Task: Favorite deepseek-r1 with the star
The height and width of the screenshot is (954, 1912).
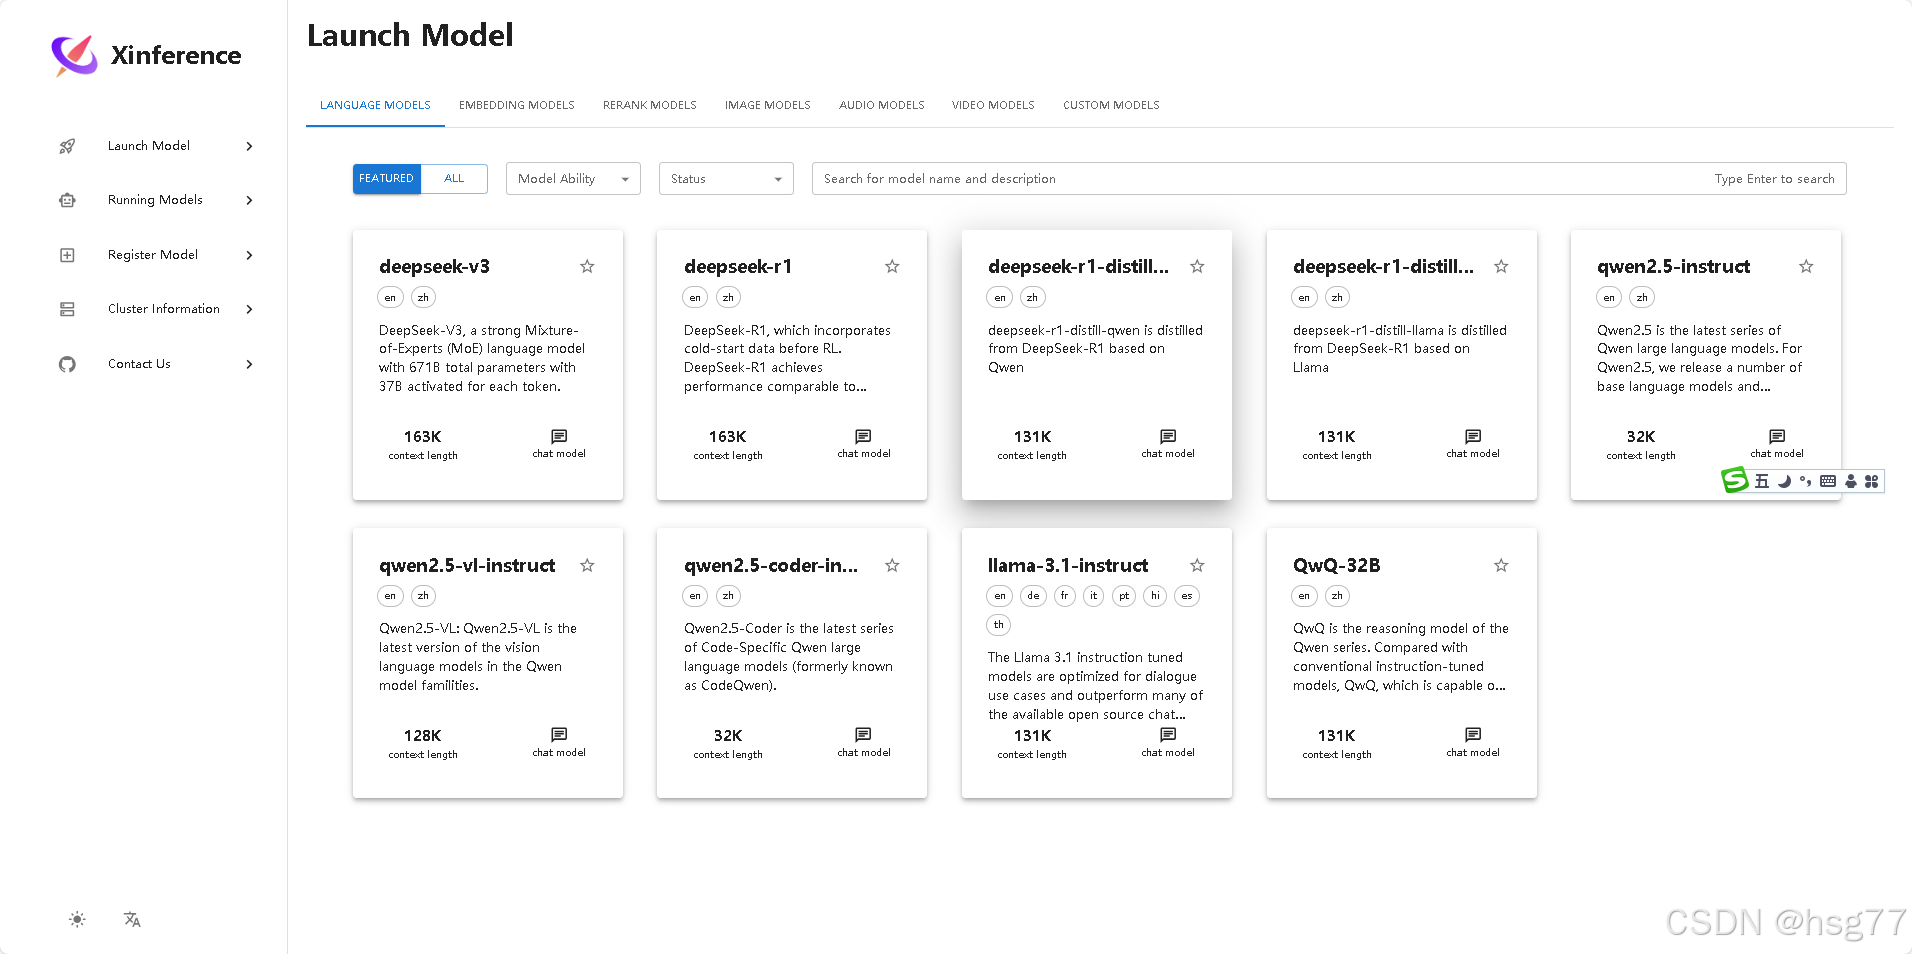Action: (x=892, y=266)
